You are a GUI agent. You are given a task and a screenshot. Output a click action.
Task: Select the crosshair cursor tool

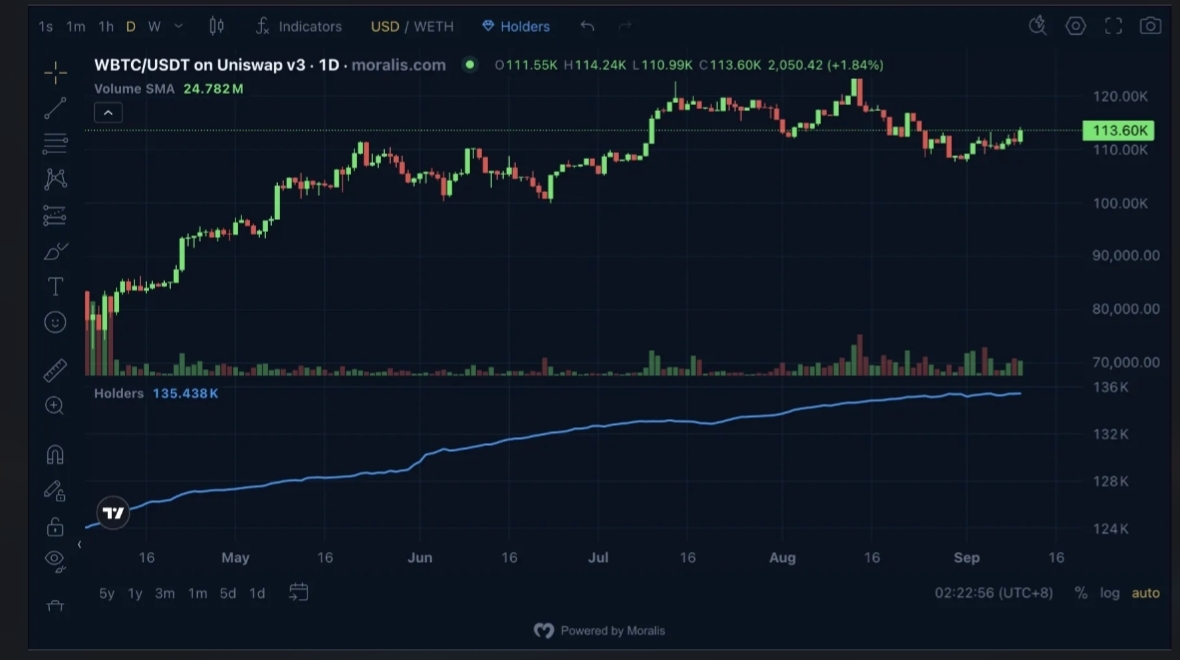click(x=55, y=73)
